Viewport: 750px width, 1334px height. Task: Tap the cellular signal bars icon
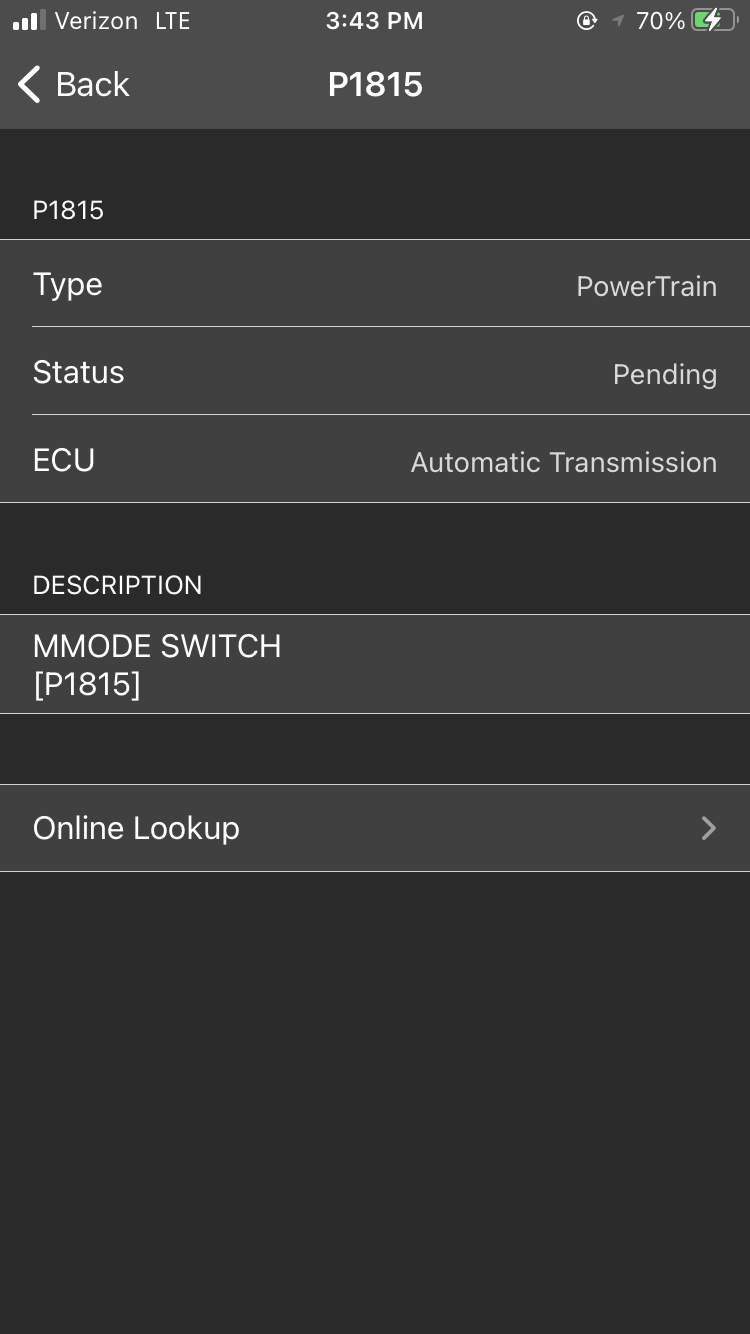(x=29, y=21)
